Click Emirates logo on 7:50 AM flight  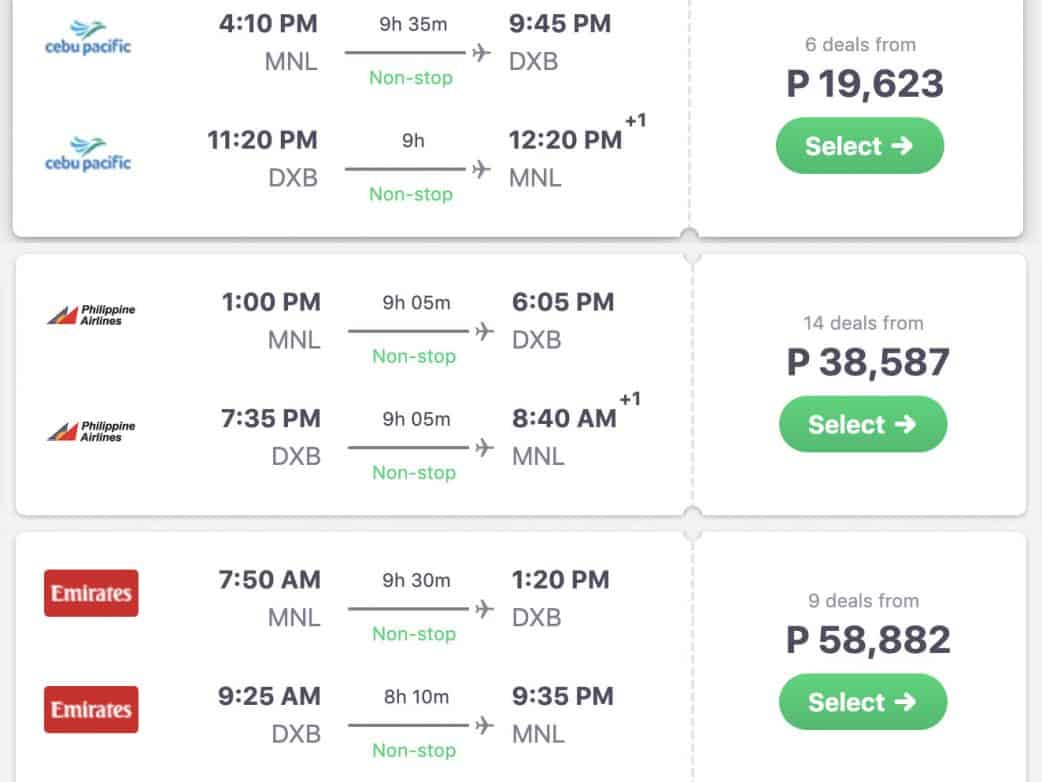[91, 593]
